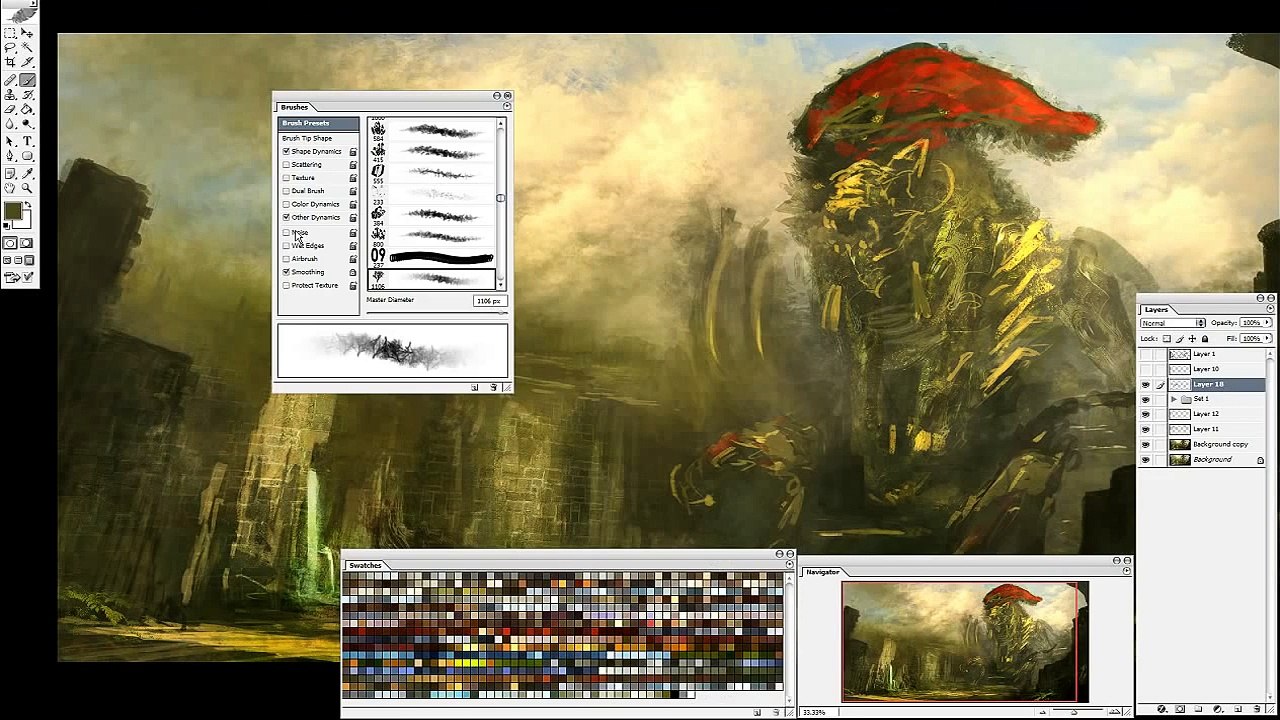Select the History Brush tool
Screen dimensions: 1280x720
(27, 94)
